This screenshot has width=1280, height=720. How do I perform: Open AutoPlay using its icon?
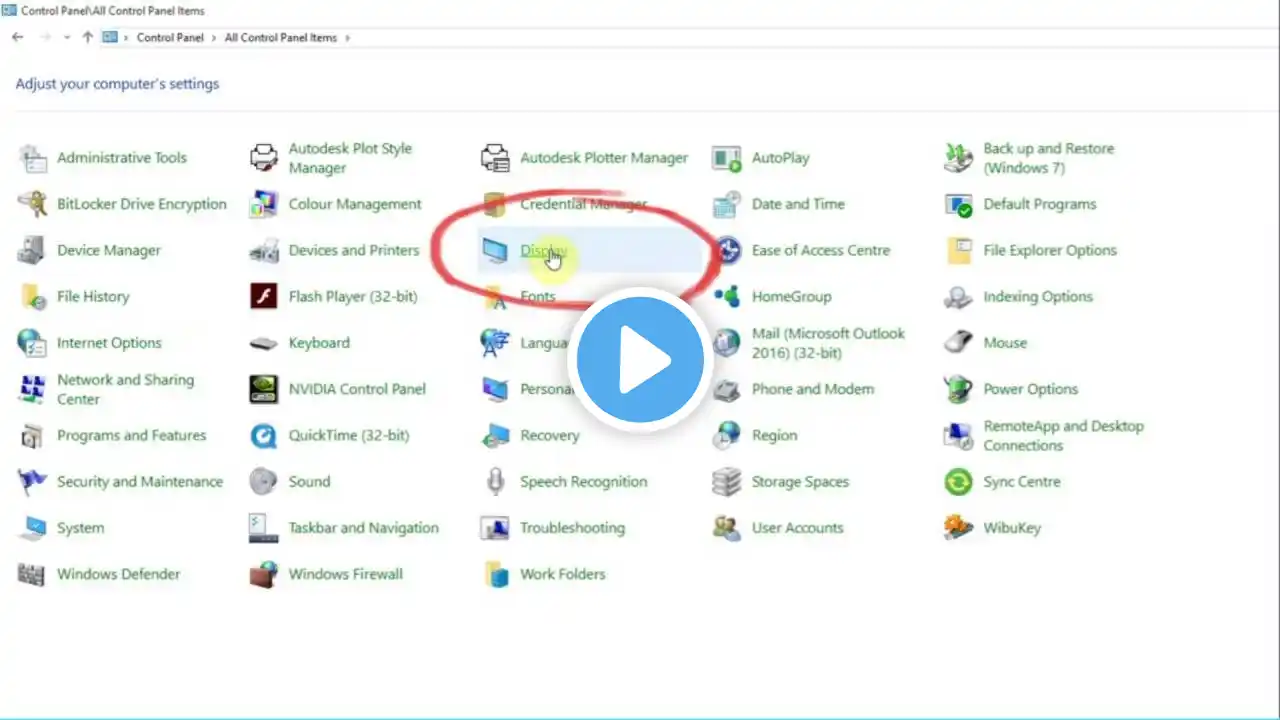(x=727, y=158)
